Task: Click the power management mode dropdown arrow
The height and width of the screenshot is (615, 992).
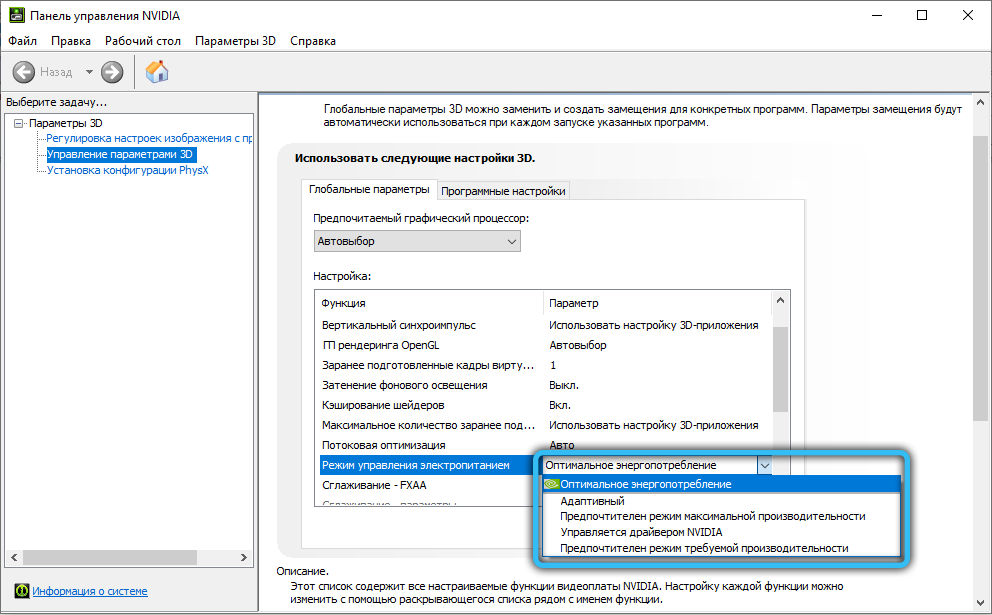Action: tap(764, 465)
